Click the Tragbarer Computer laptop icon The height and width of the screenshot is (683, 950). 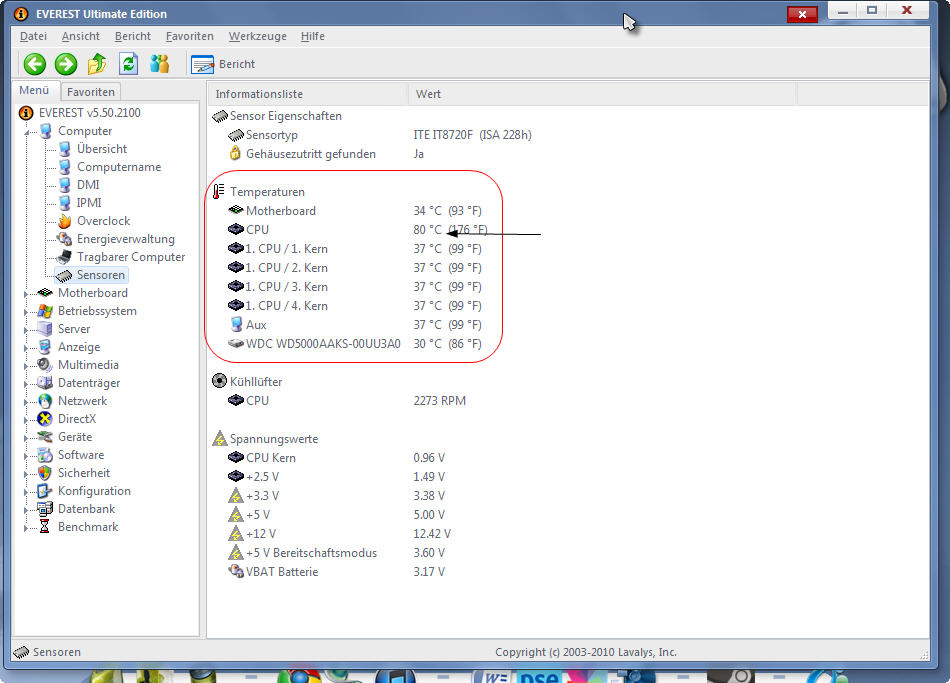point(64,257)
